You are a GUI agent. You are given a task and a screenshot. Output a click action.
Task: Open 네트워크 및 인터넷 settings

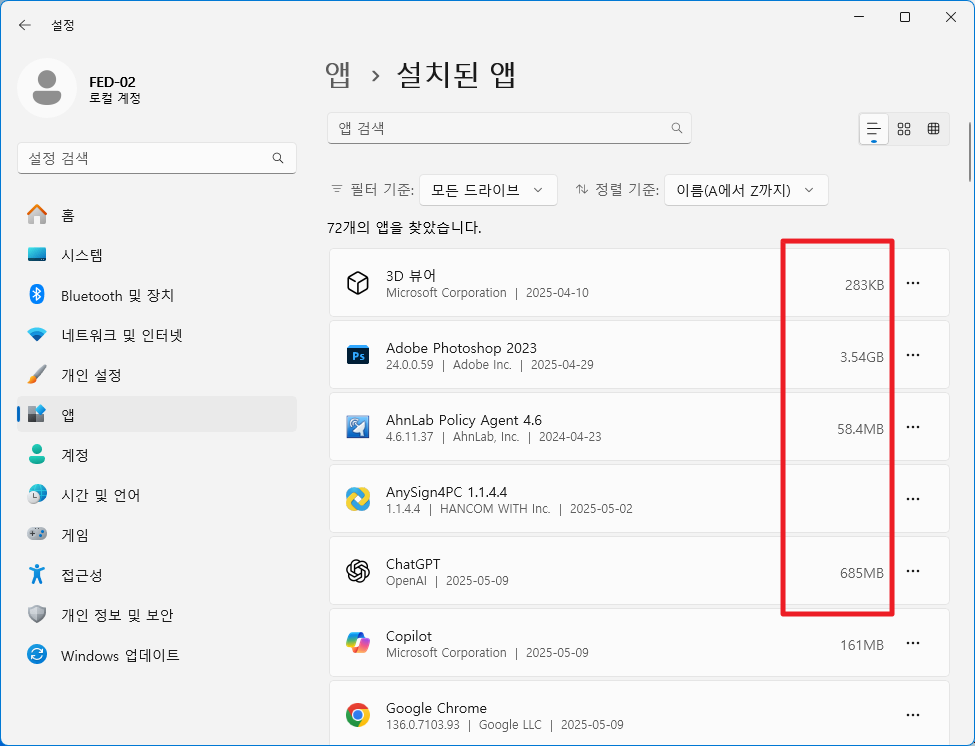(157, 335)
